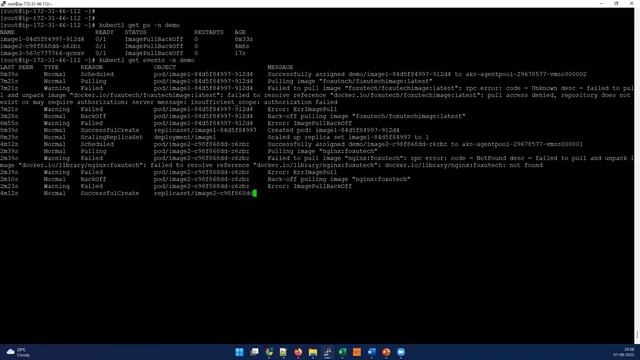The image size is (640, 360).
Task: Click message 'Successfully assigned demo/image1' line
Action: (x=427, y=74)
